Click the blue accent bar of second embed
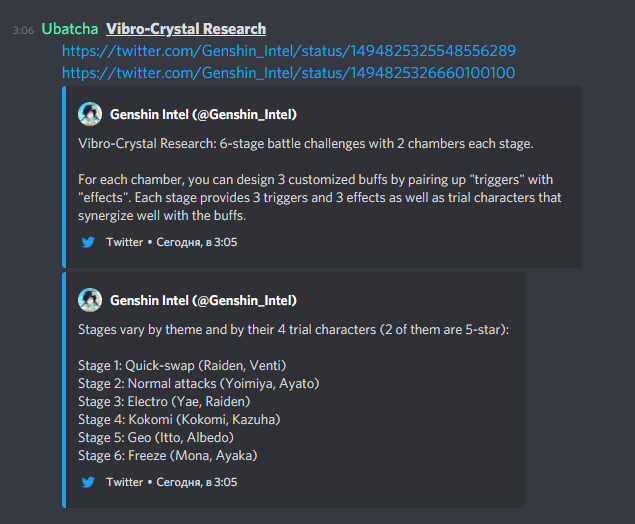Viewport: 635px width, 524px height. click(63, 390)
